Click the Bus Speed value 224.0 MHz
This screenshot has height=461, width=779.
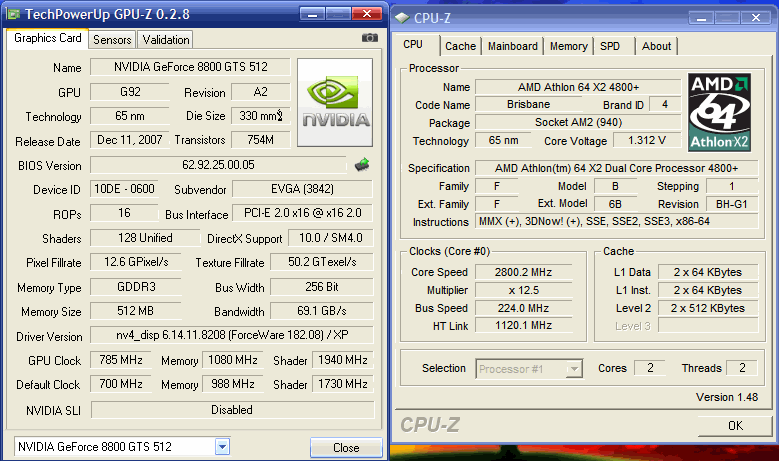[x=524, y=308]
